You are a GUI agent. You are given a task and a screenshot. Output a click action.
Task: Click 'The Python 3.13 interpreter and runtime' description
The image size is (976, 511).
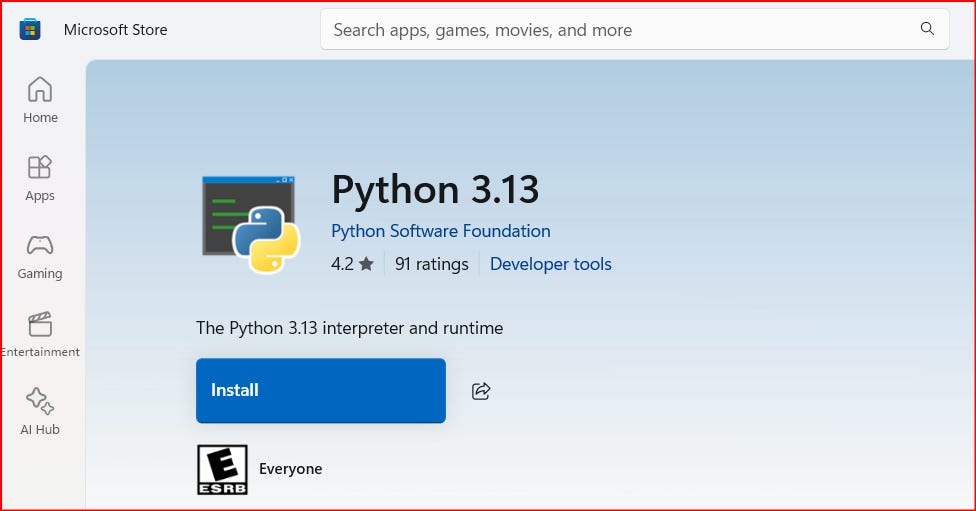coord(349,328)
